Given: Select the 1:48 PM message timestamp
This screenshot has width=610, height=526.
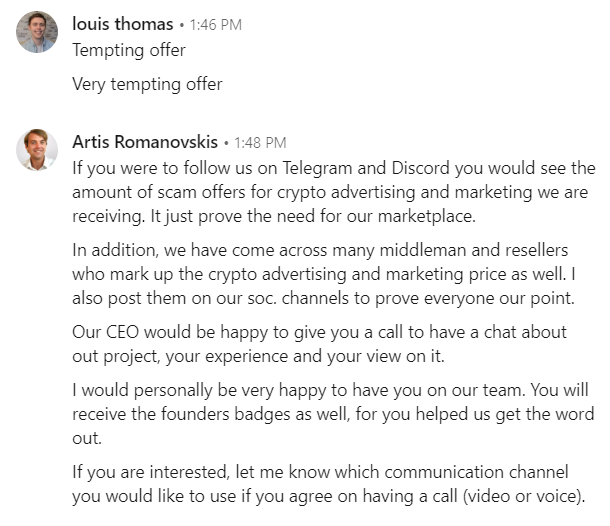Looking at the screenshot, I should pos(260,143).
